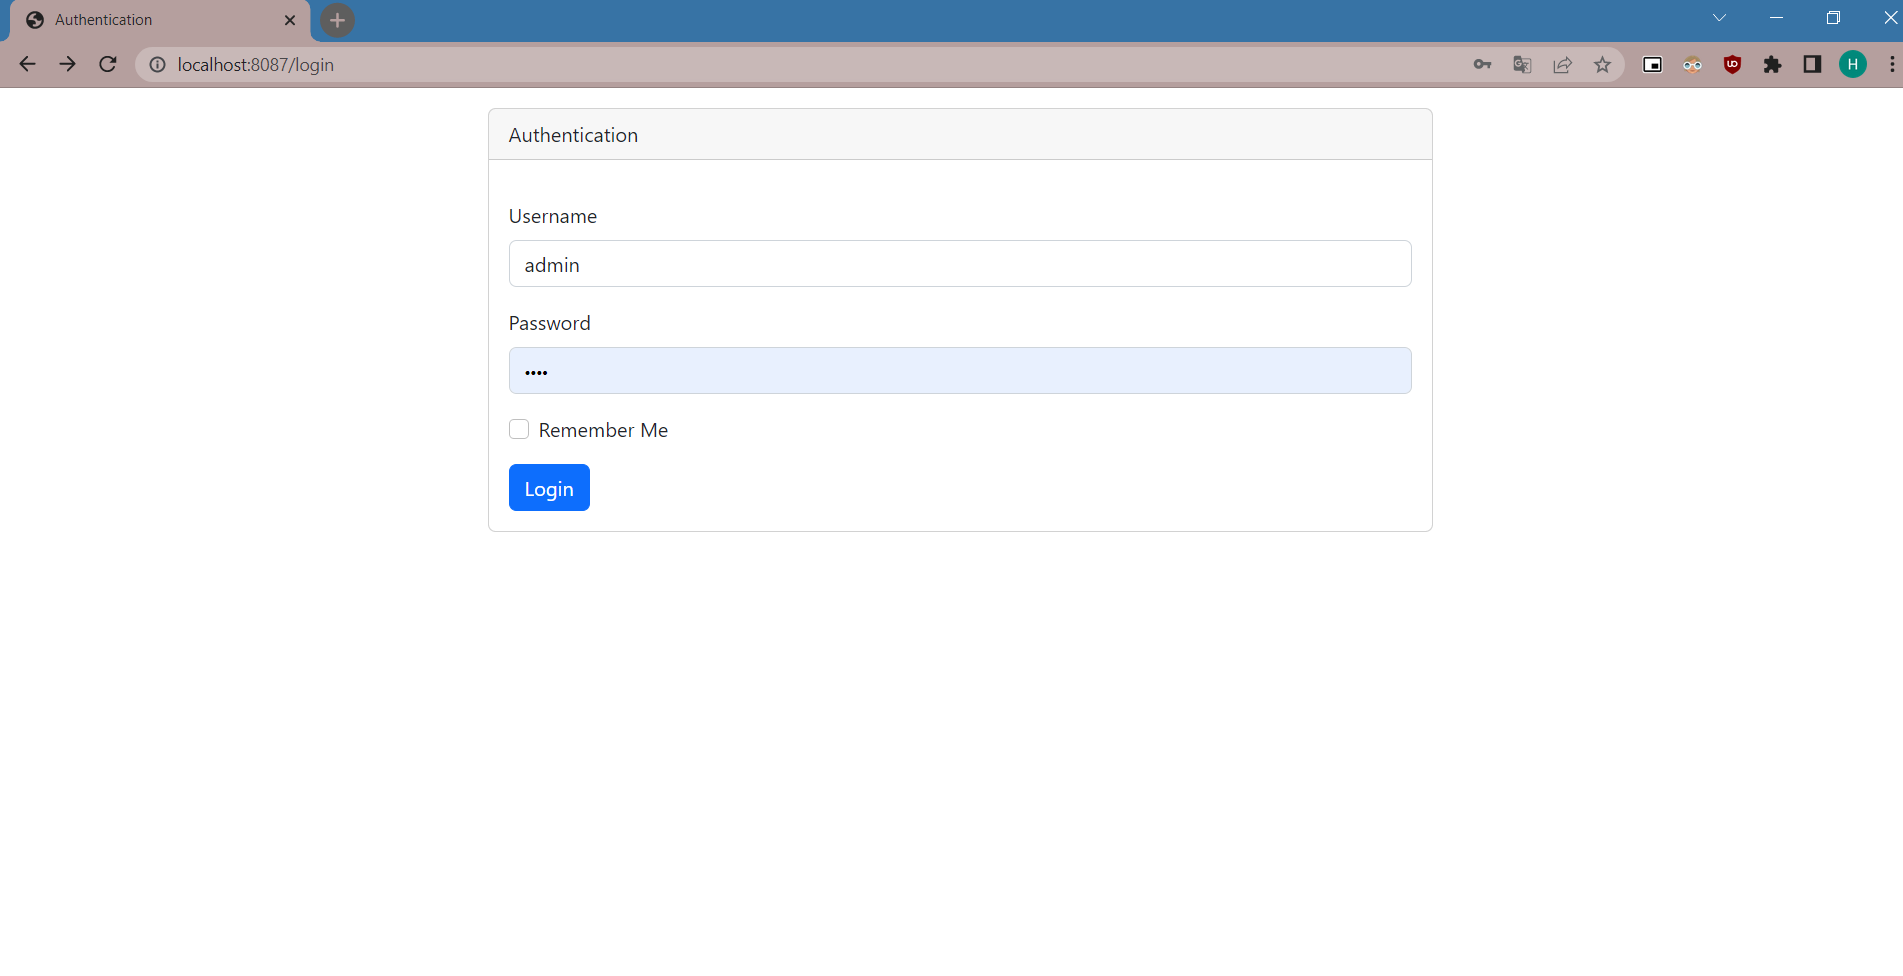Screen dimensions: 1903x976
Task: Click the site info icon in address bar
Action: 157,64
